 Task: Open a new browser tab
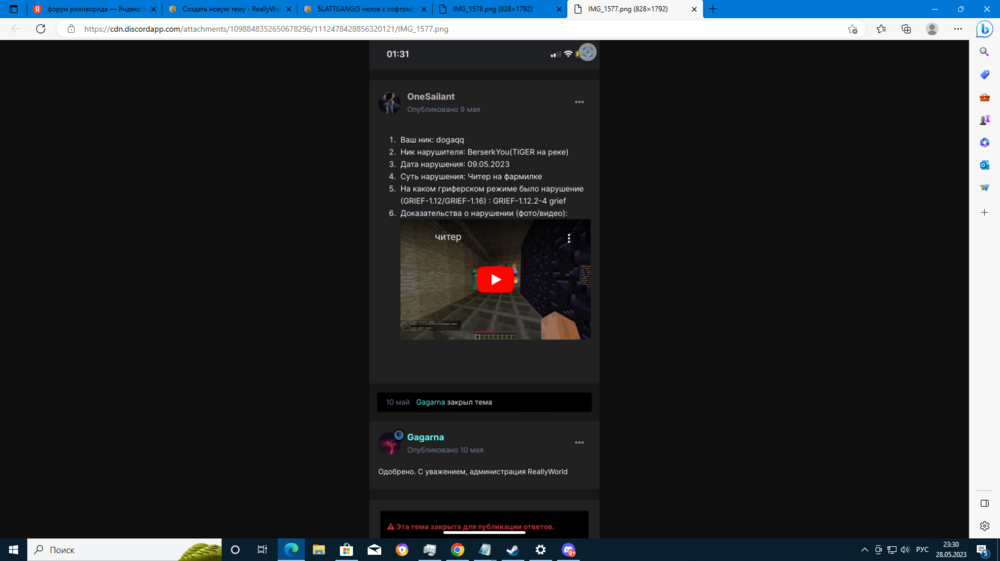(x=713, y=9)
